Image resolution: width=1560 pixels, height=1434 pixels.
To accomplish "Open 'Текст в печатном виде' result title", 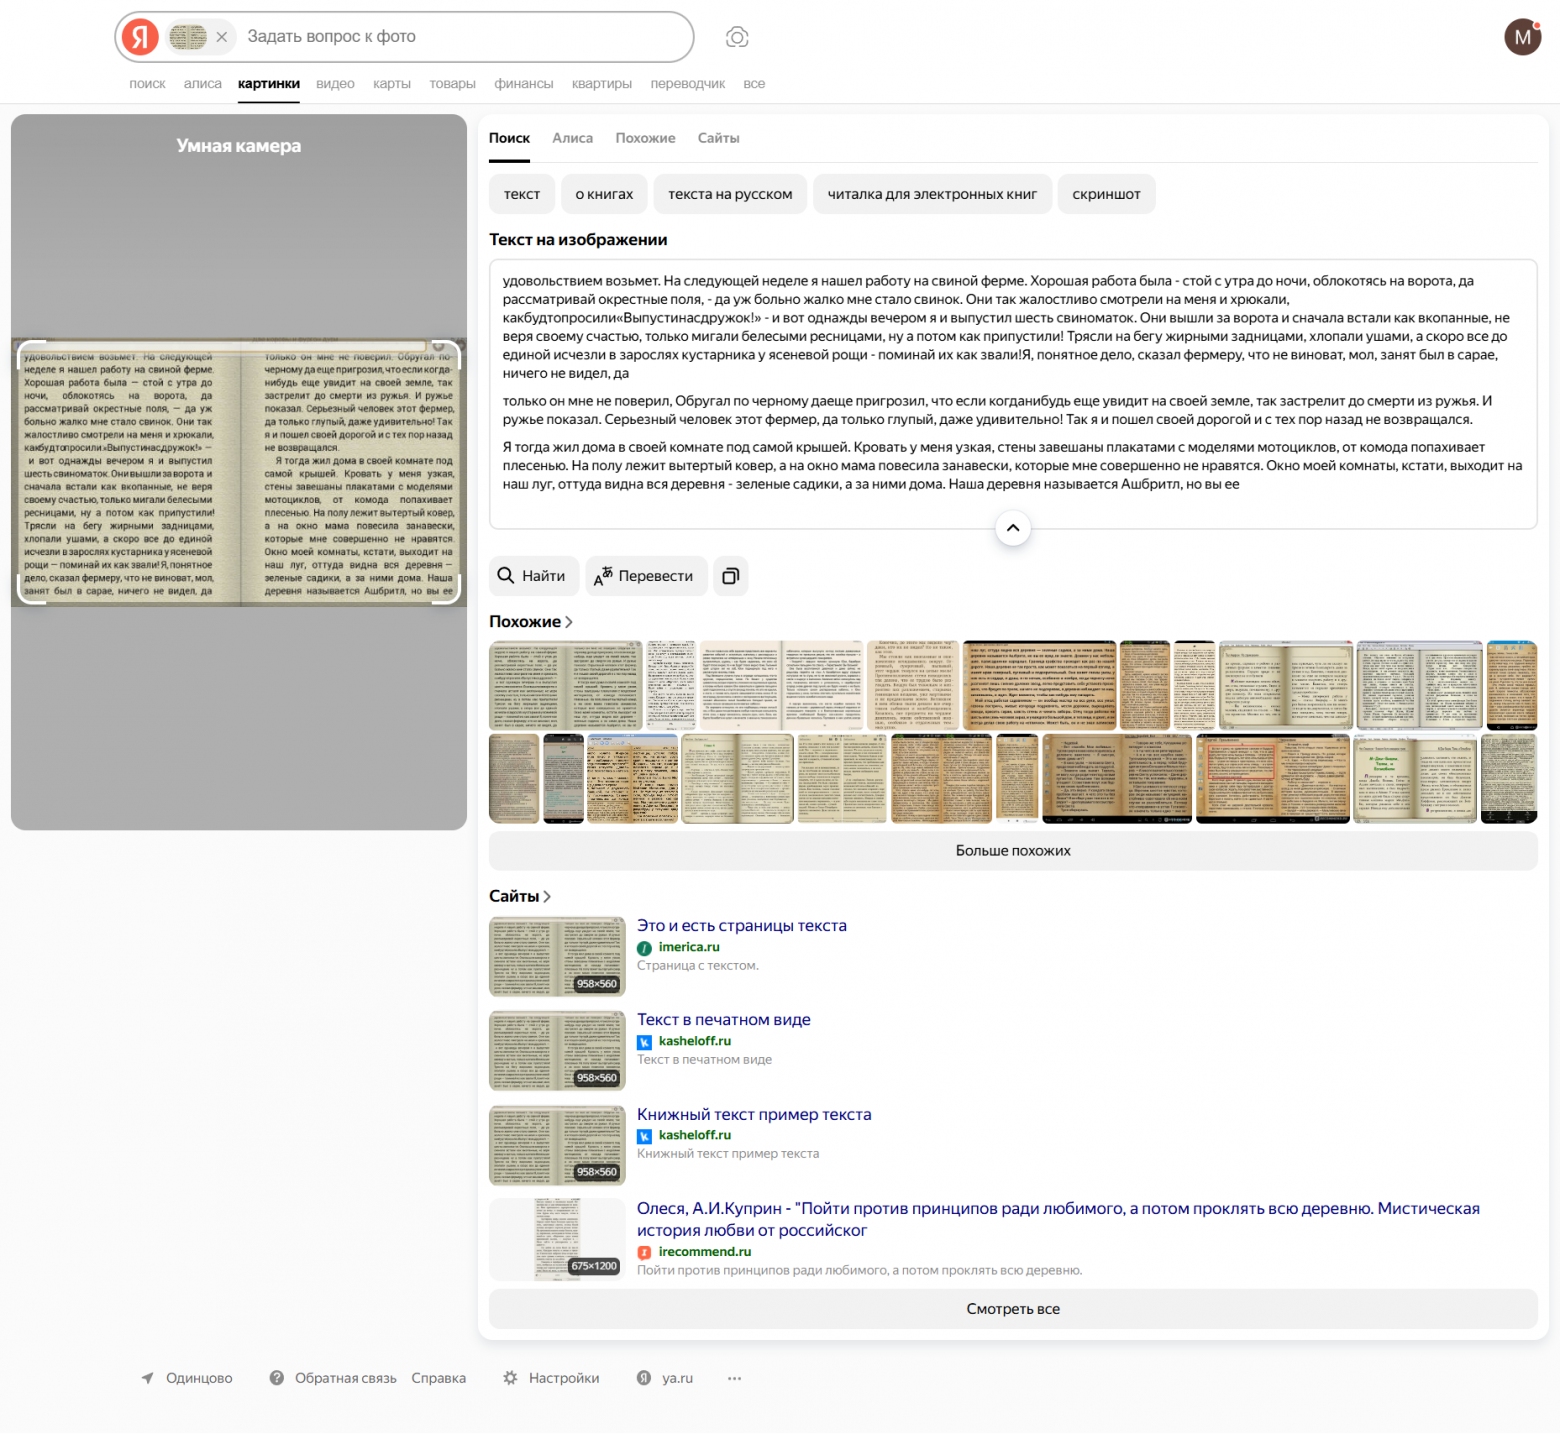I will (x=724, y=1020).
